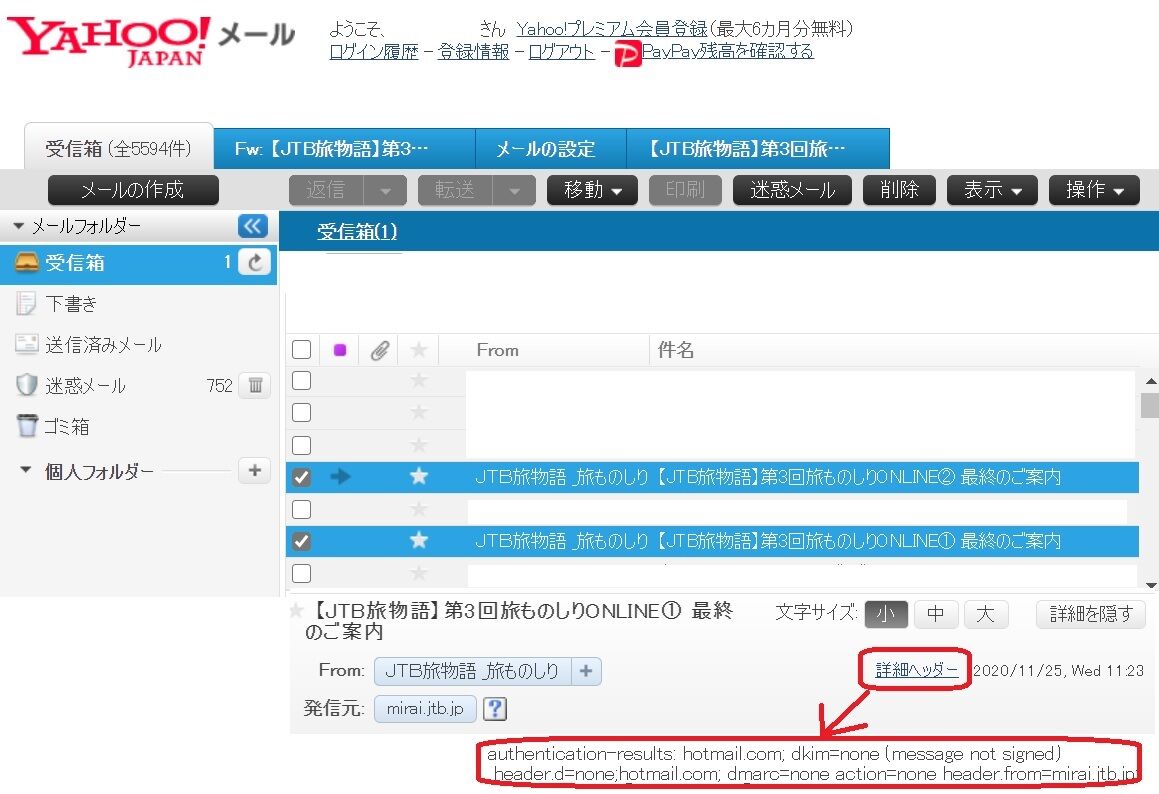Open the 詳細ヘッダー link
This screenshot has height=794, width=1159.
point(917,670)
